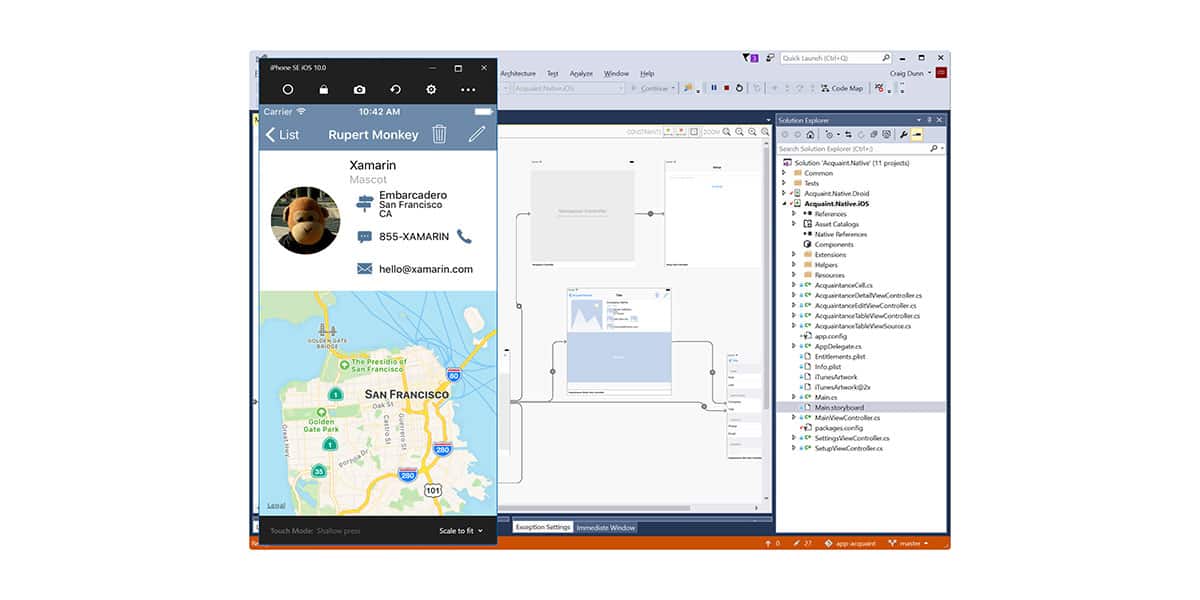This screenshot has height=600, width=1200.
Task: Tap the simulator Home button icon
Action: (288, 89)
